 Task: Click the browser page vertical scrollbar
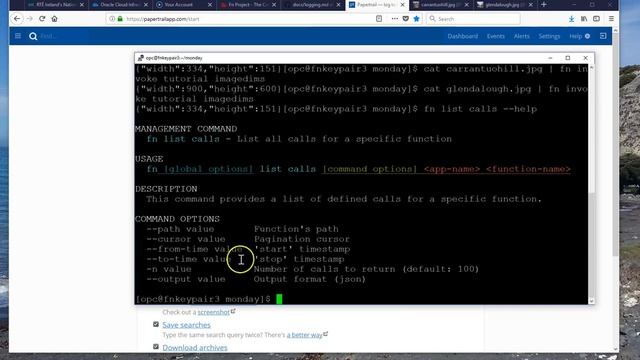[616, 188]
